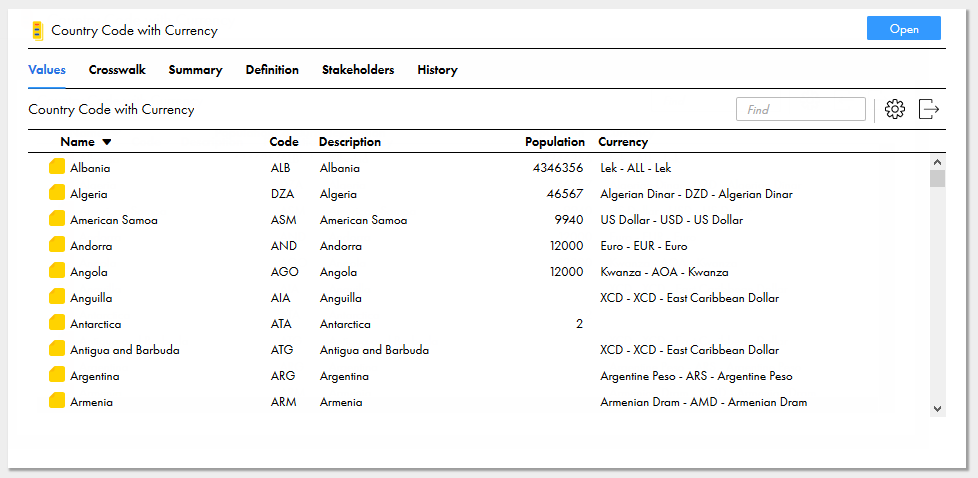Click the ASM code cell
The width and height of the screenshot is (978, 478).
coord(283,220)
